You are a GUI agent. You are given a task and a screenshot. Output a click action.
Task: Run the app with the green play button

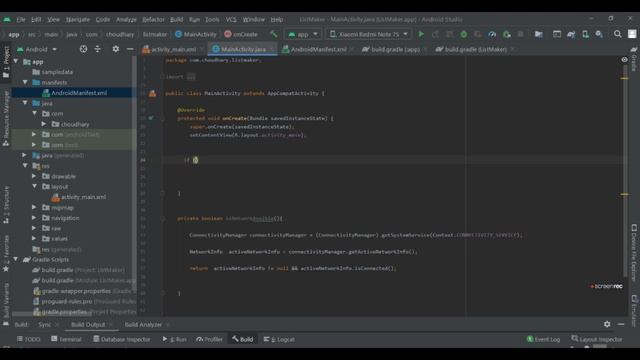point(421,34)
